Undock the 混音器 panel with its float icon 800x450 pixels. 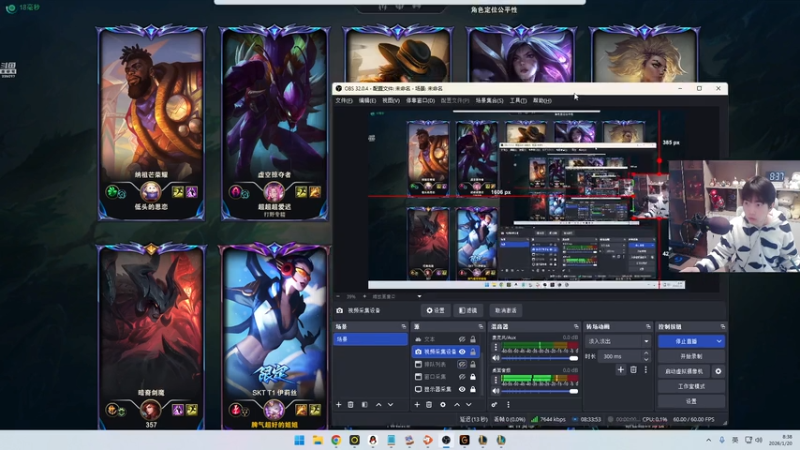[x=576, y=327]
